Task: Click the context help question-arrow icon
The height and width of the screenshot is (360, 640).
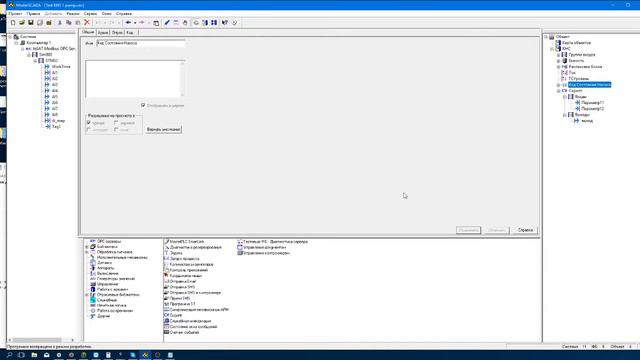Action: pos(224,23)
